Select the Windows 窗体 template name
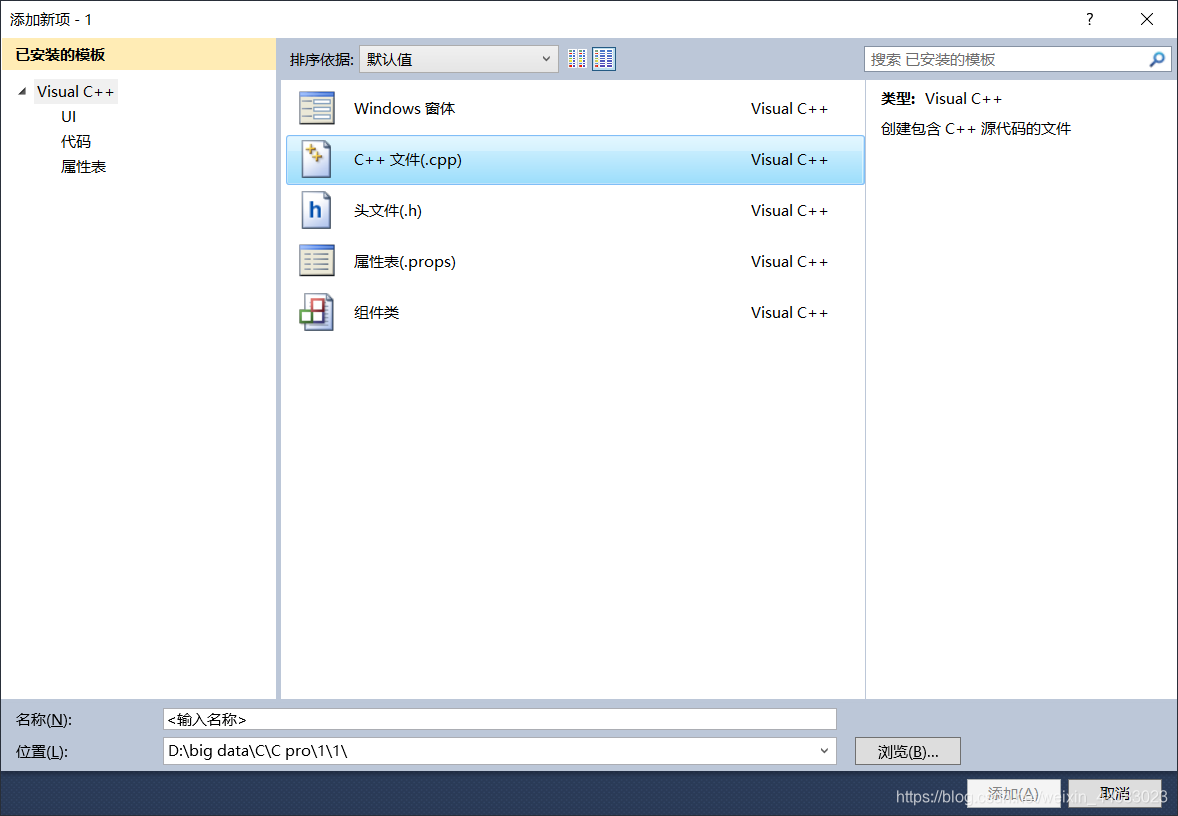This screenshot has width=1178, height=816. point(404,108)
